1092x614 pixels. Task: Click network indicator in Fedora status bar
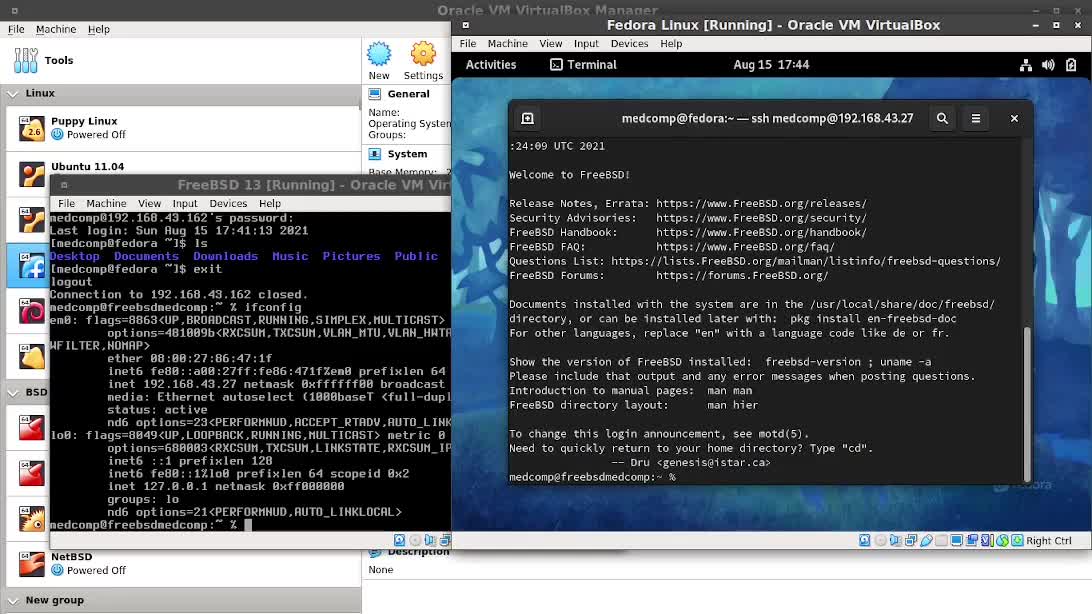[911, 540]
